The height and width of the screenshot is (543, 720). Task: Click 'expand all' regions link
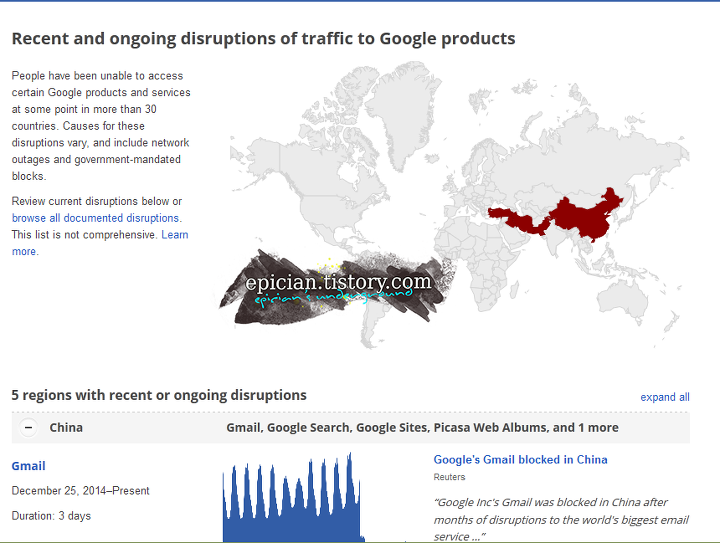pyautogui.click(x=665, y=397)
